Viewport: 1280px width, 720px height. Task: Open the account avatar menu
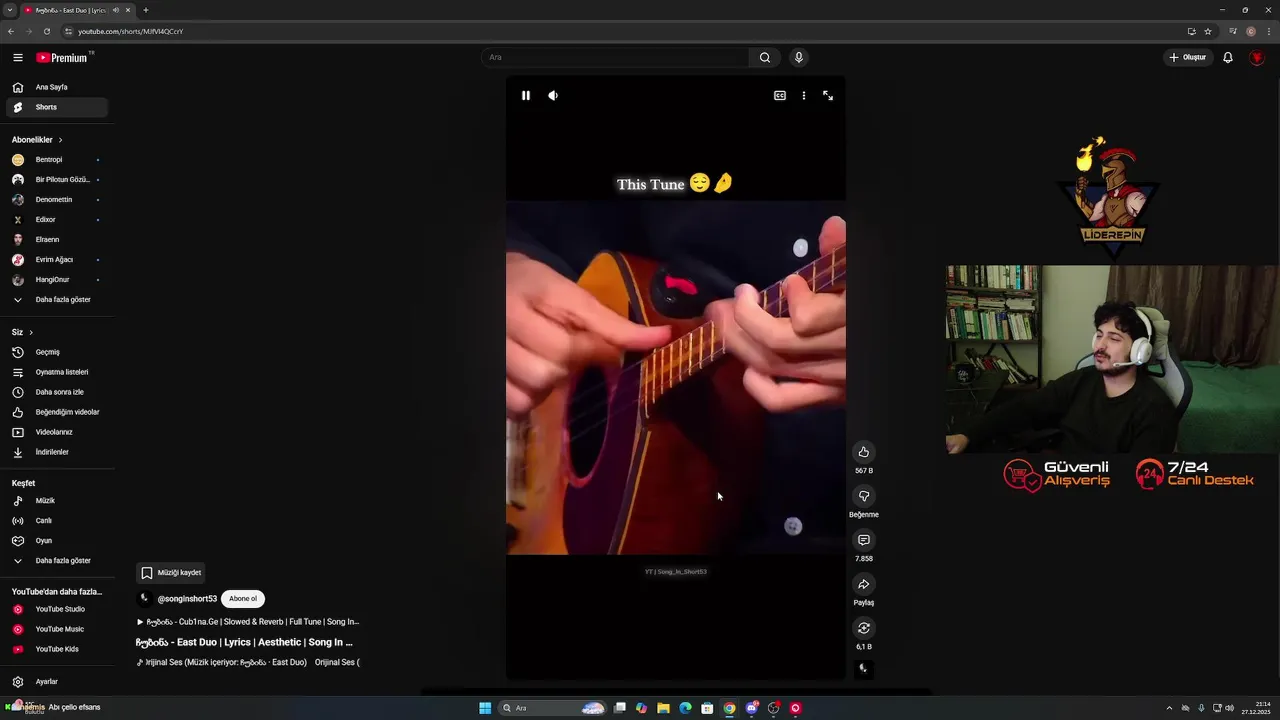coord(1257,57)
